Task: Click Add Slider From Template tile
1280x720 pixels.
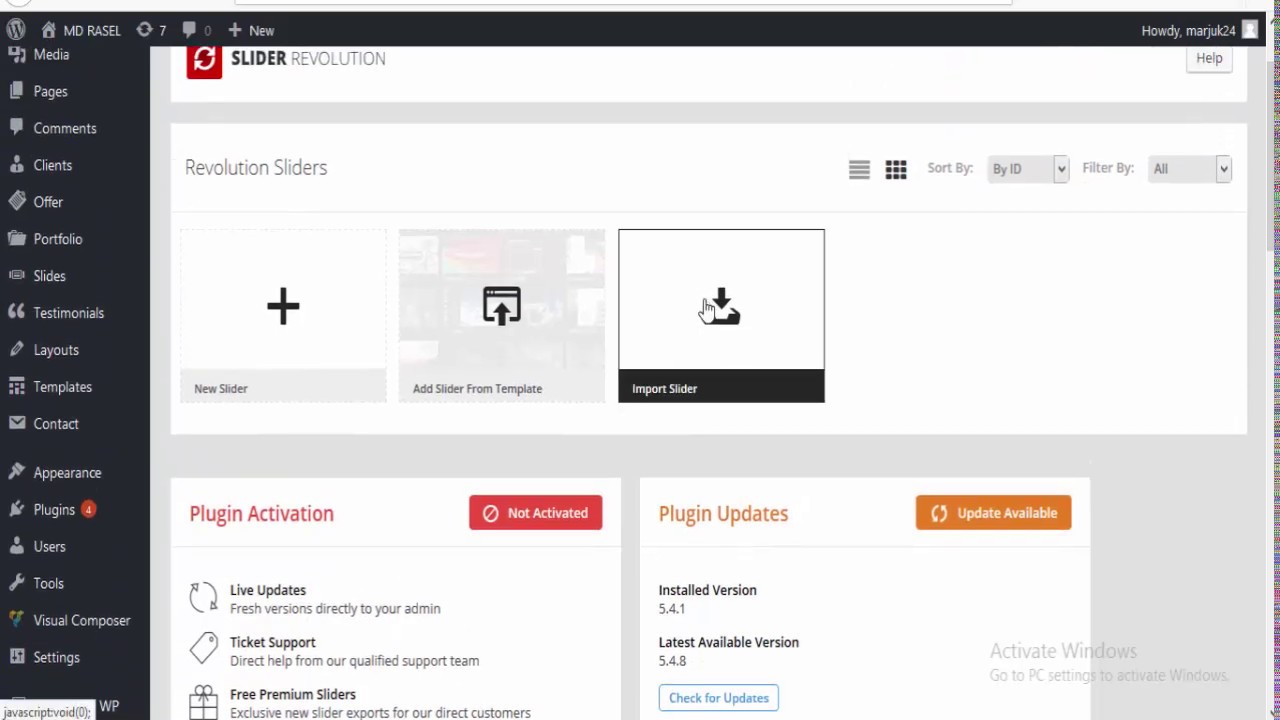Action: tap(502, 316)
